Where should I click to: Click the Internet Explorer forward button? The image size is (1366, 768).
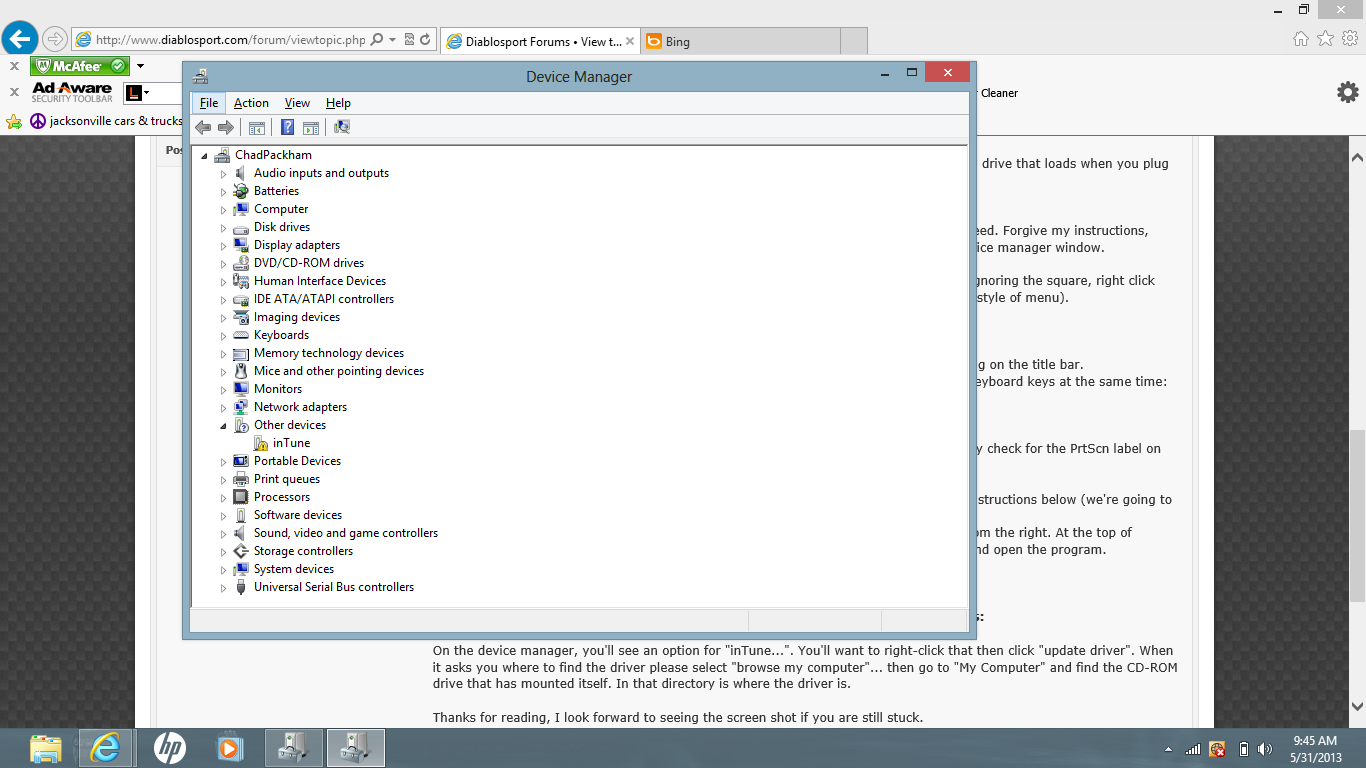pos(55,40)
